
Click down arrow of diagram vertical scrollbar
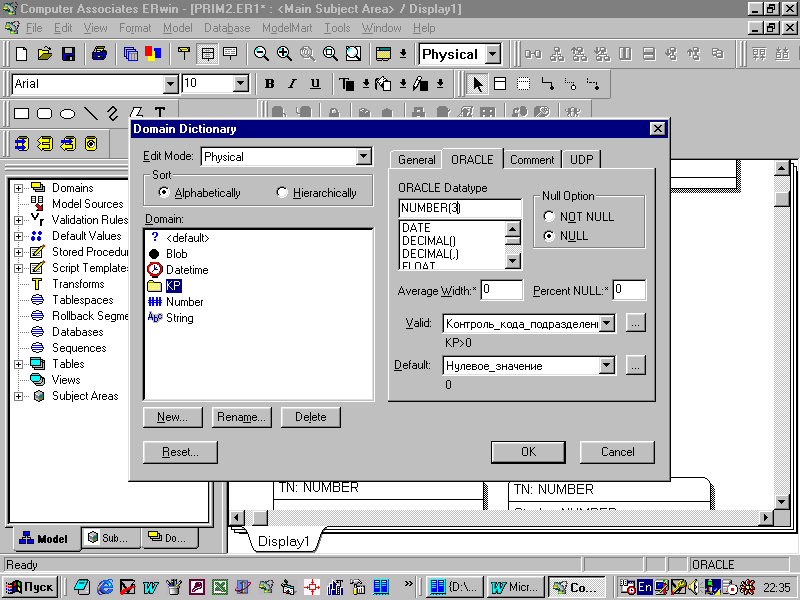(x=782, y=502)
